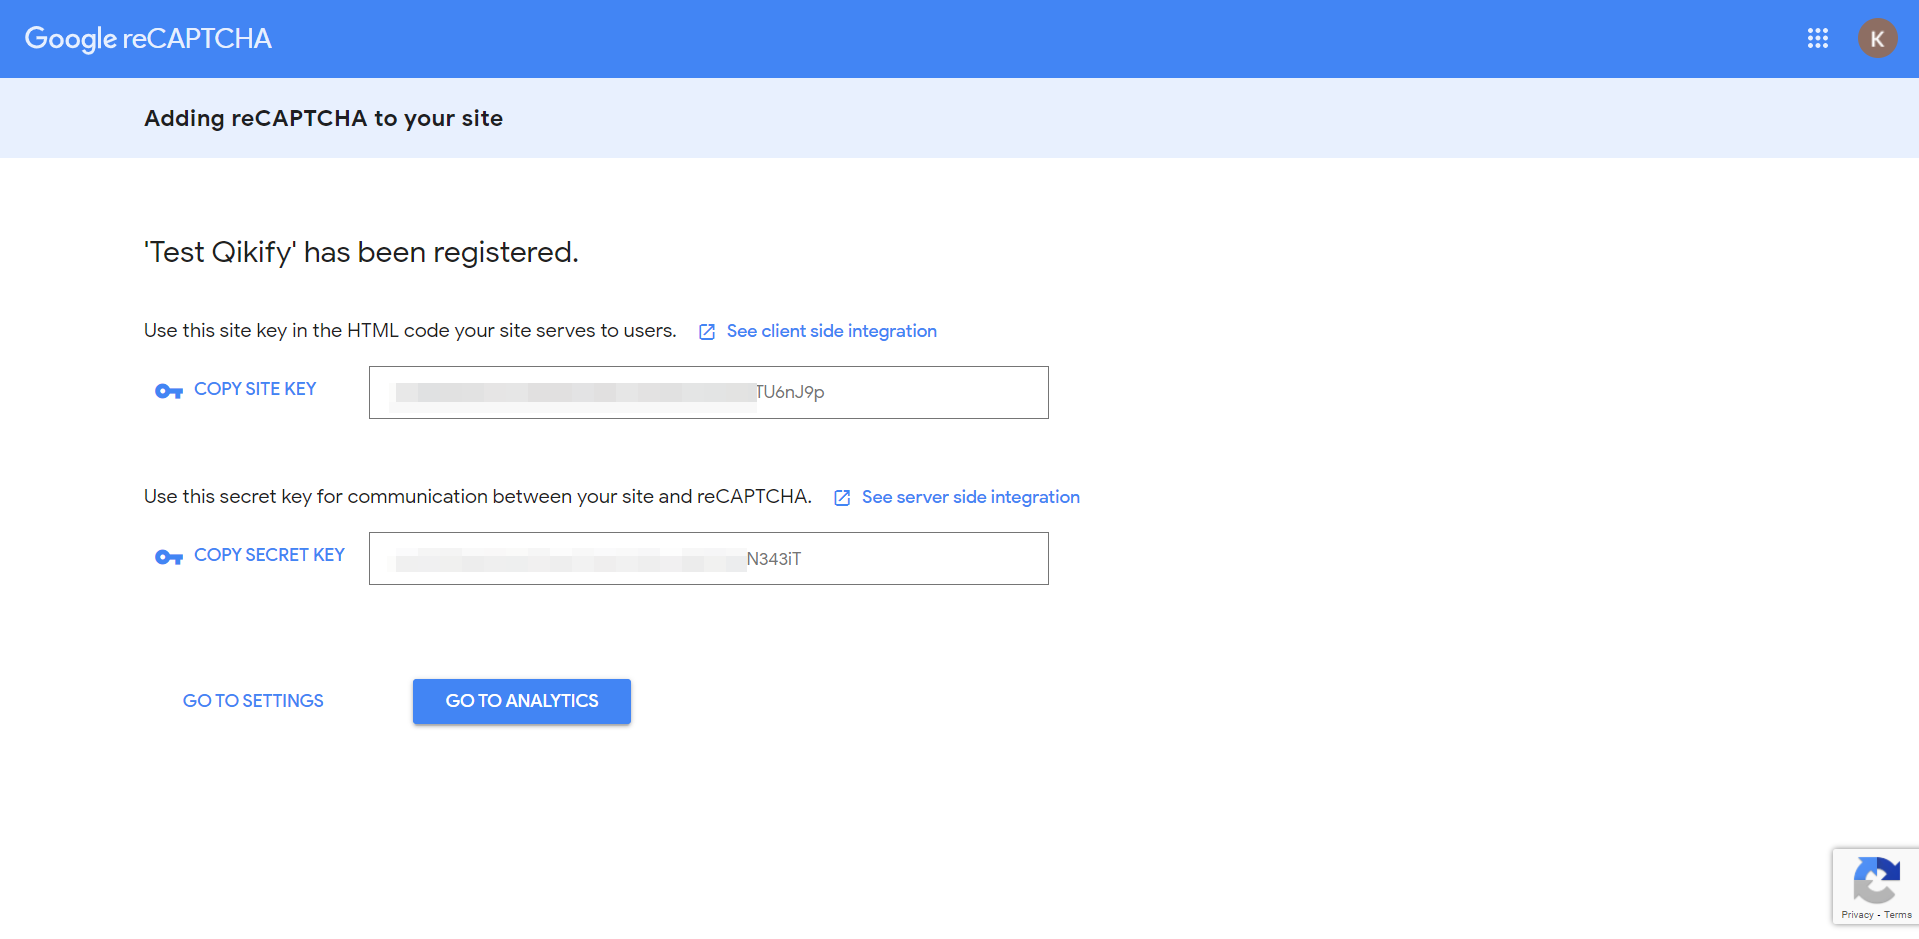This screenshot has width=1919, height=939.
Task: Open the account avatar K menu
Action: (x=1877, y=39)
